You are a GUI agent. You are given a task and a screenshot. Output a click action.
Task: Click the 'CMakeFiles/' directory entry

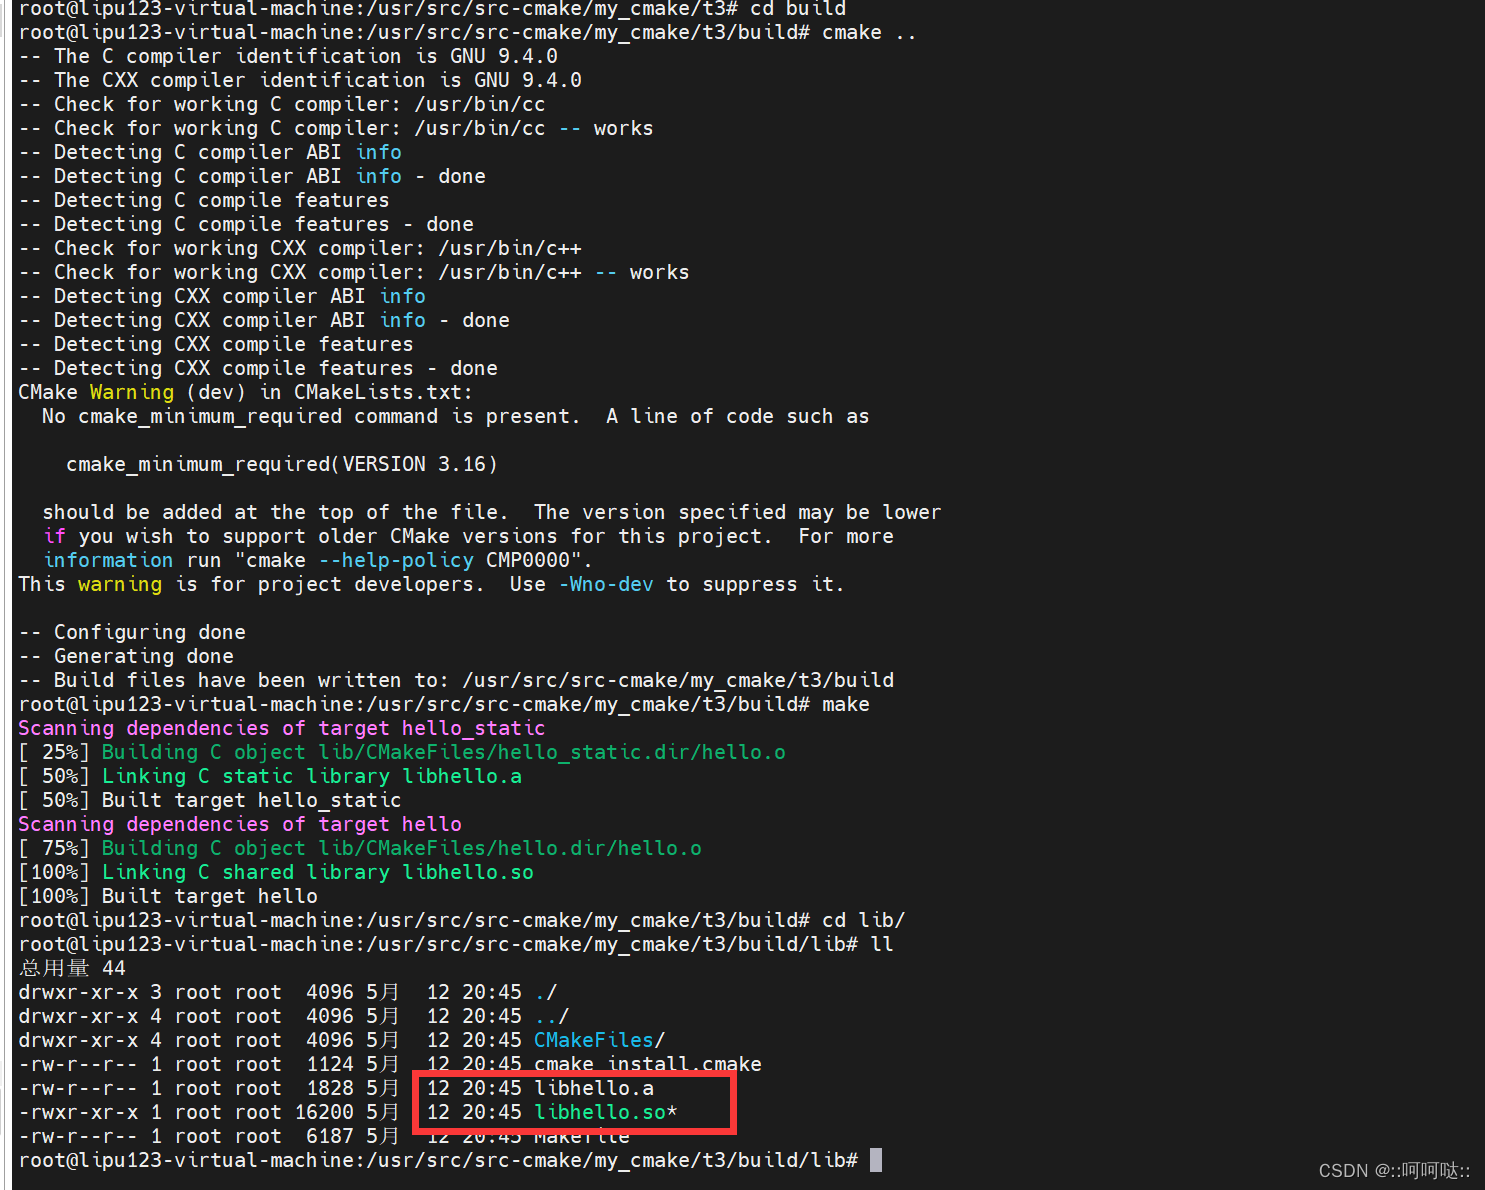tap(600, 1040)
